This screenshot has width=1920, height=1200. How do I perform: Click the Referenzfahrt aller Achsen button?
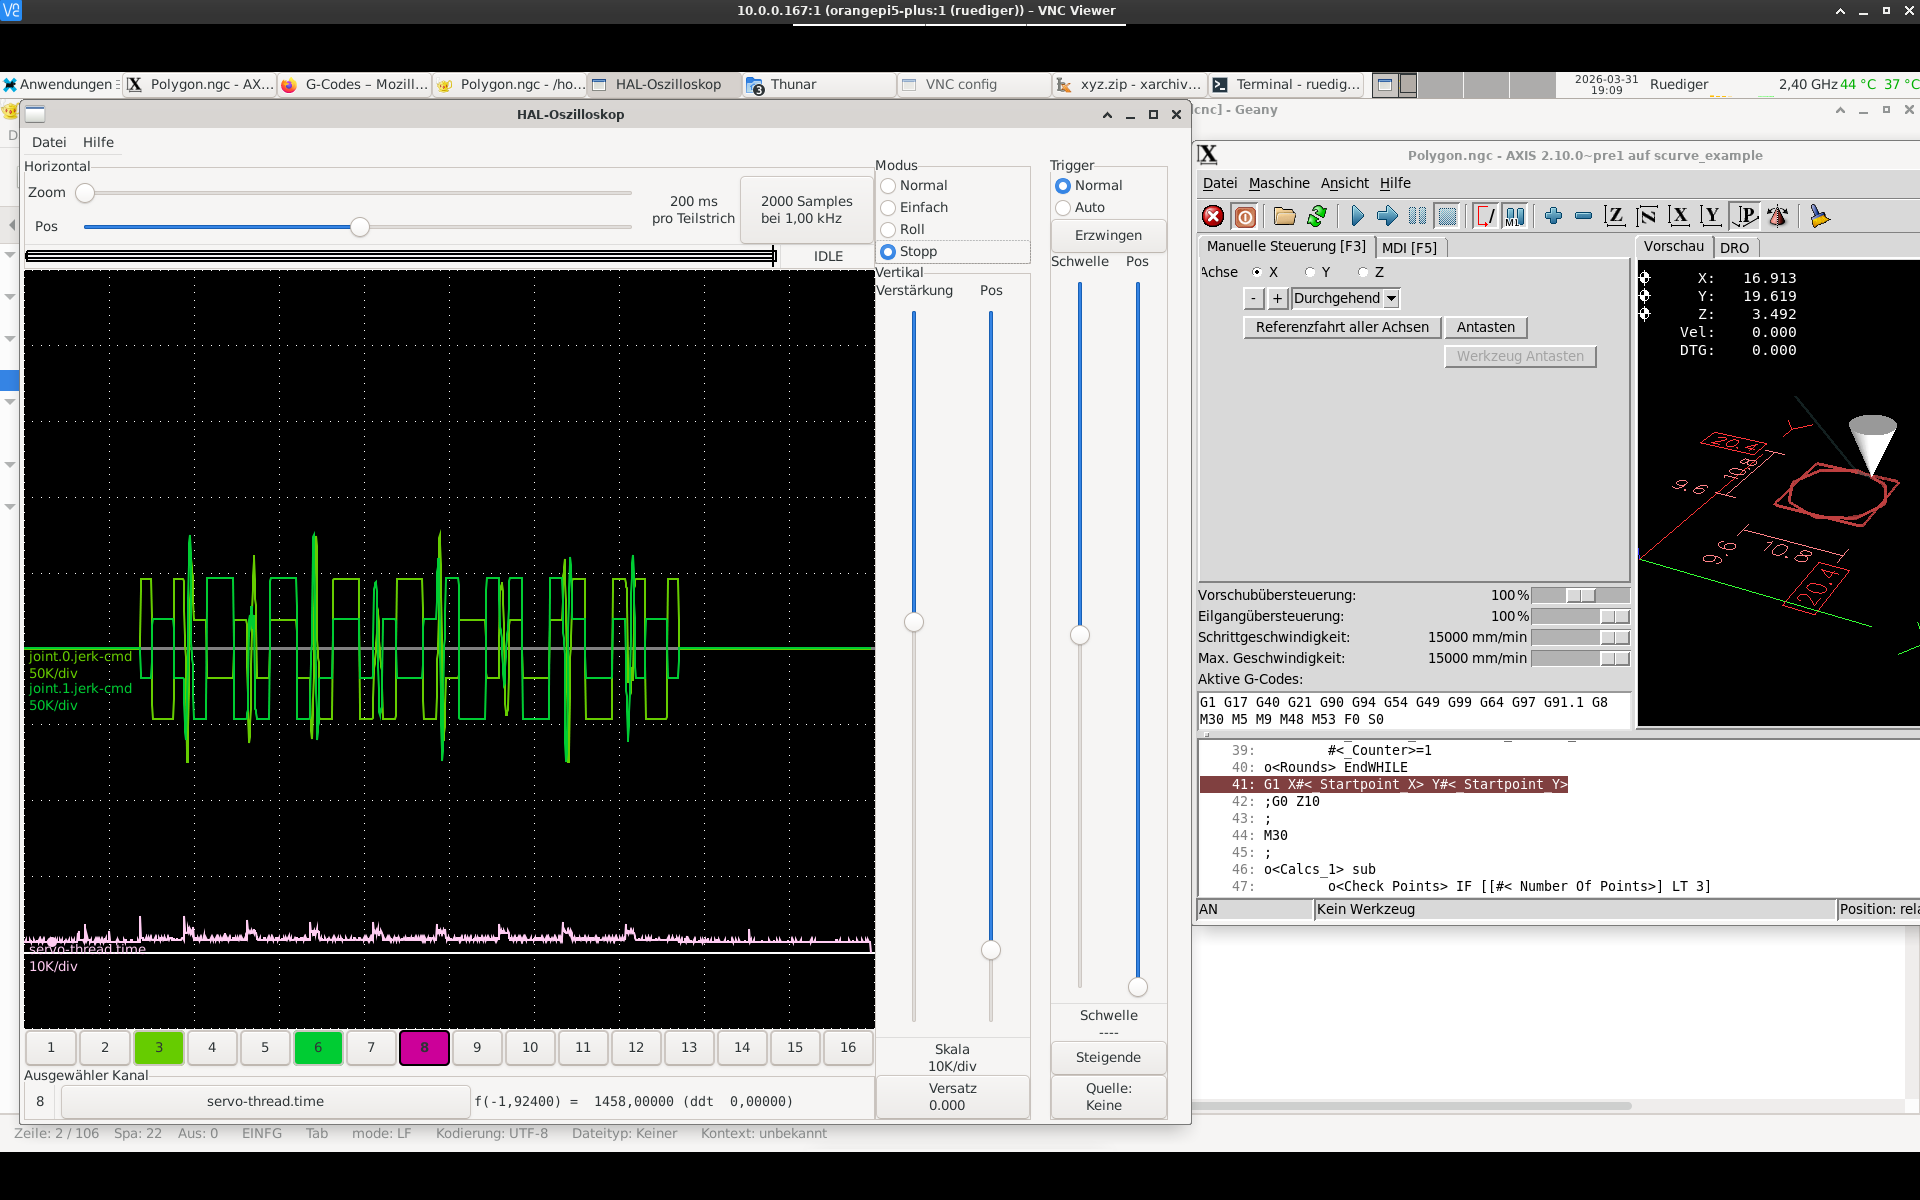[1341, 327]
